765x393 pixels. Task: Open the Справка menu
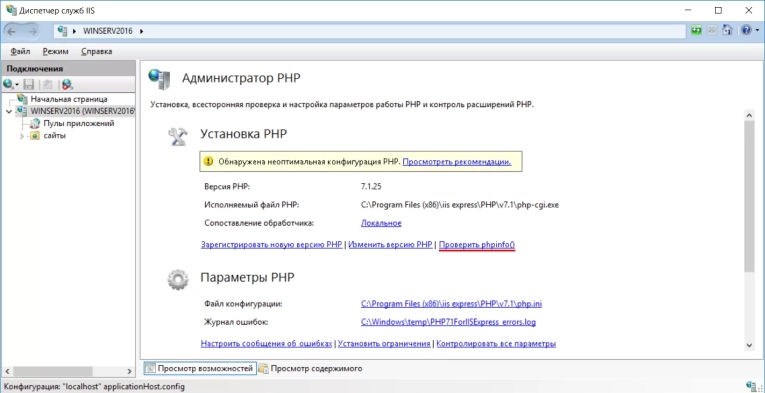pos(97,51)
